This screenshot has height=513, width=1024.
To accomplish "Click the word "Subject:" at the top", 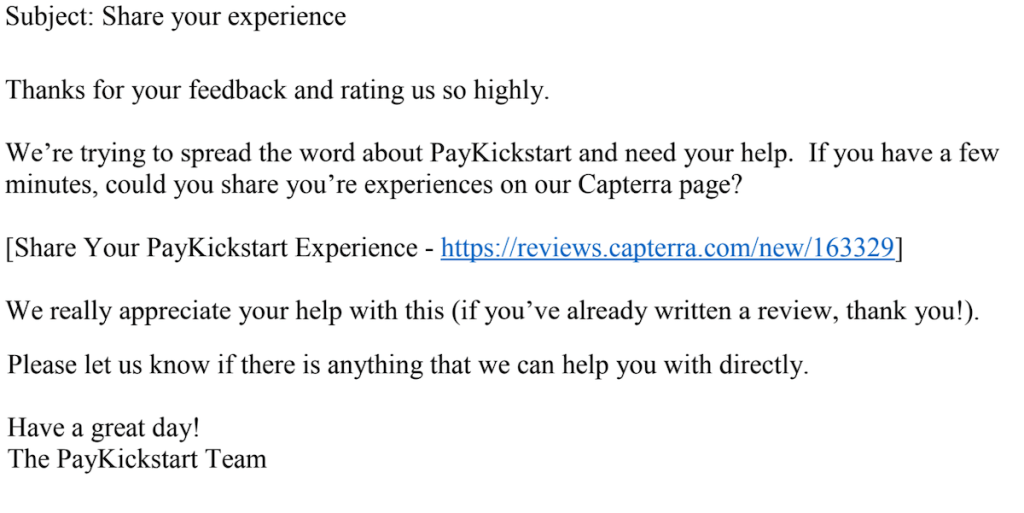I will pos(50,17).
